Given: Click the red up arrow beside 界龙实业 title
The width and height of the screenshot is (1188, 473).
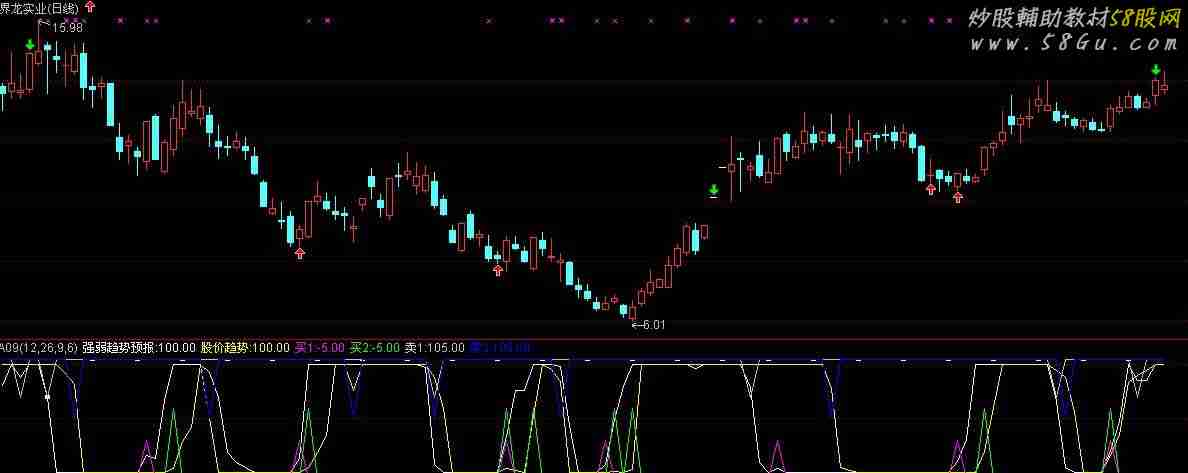Looking at the screenshot, I should coord(91,8).
